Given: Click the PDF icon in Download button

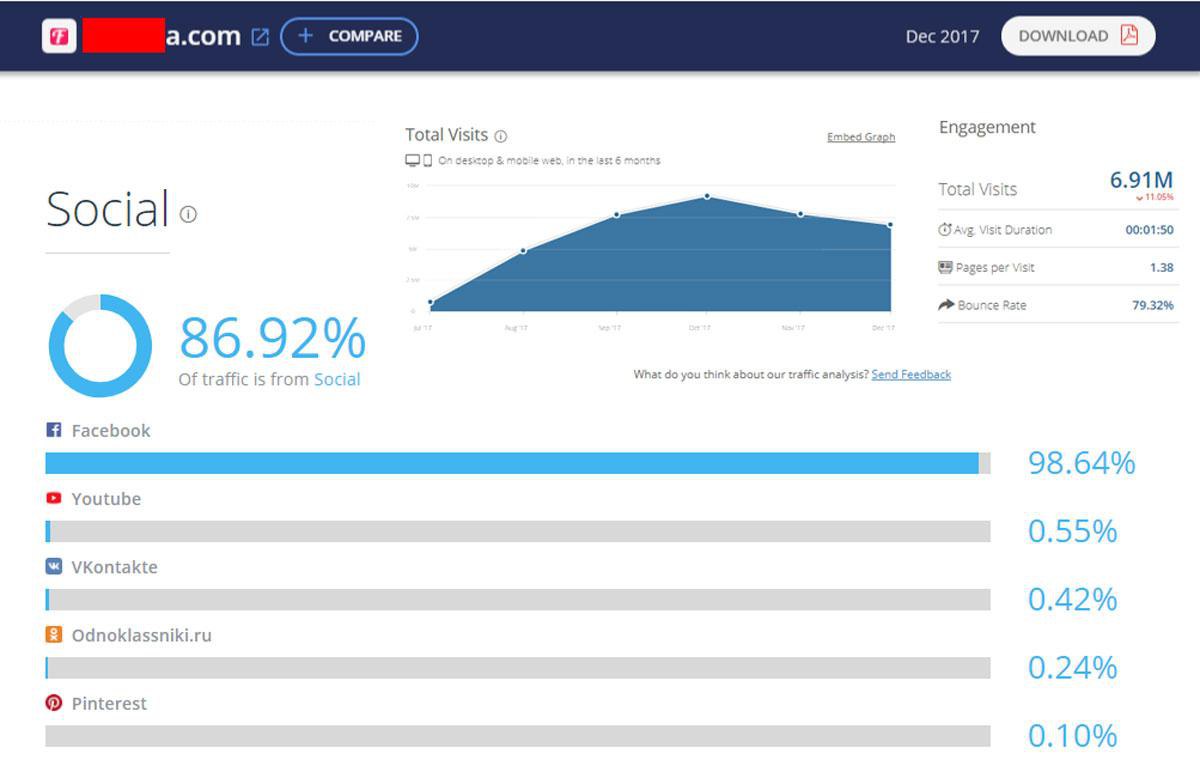Looking at the screenshot, I should (1129, 36).
